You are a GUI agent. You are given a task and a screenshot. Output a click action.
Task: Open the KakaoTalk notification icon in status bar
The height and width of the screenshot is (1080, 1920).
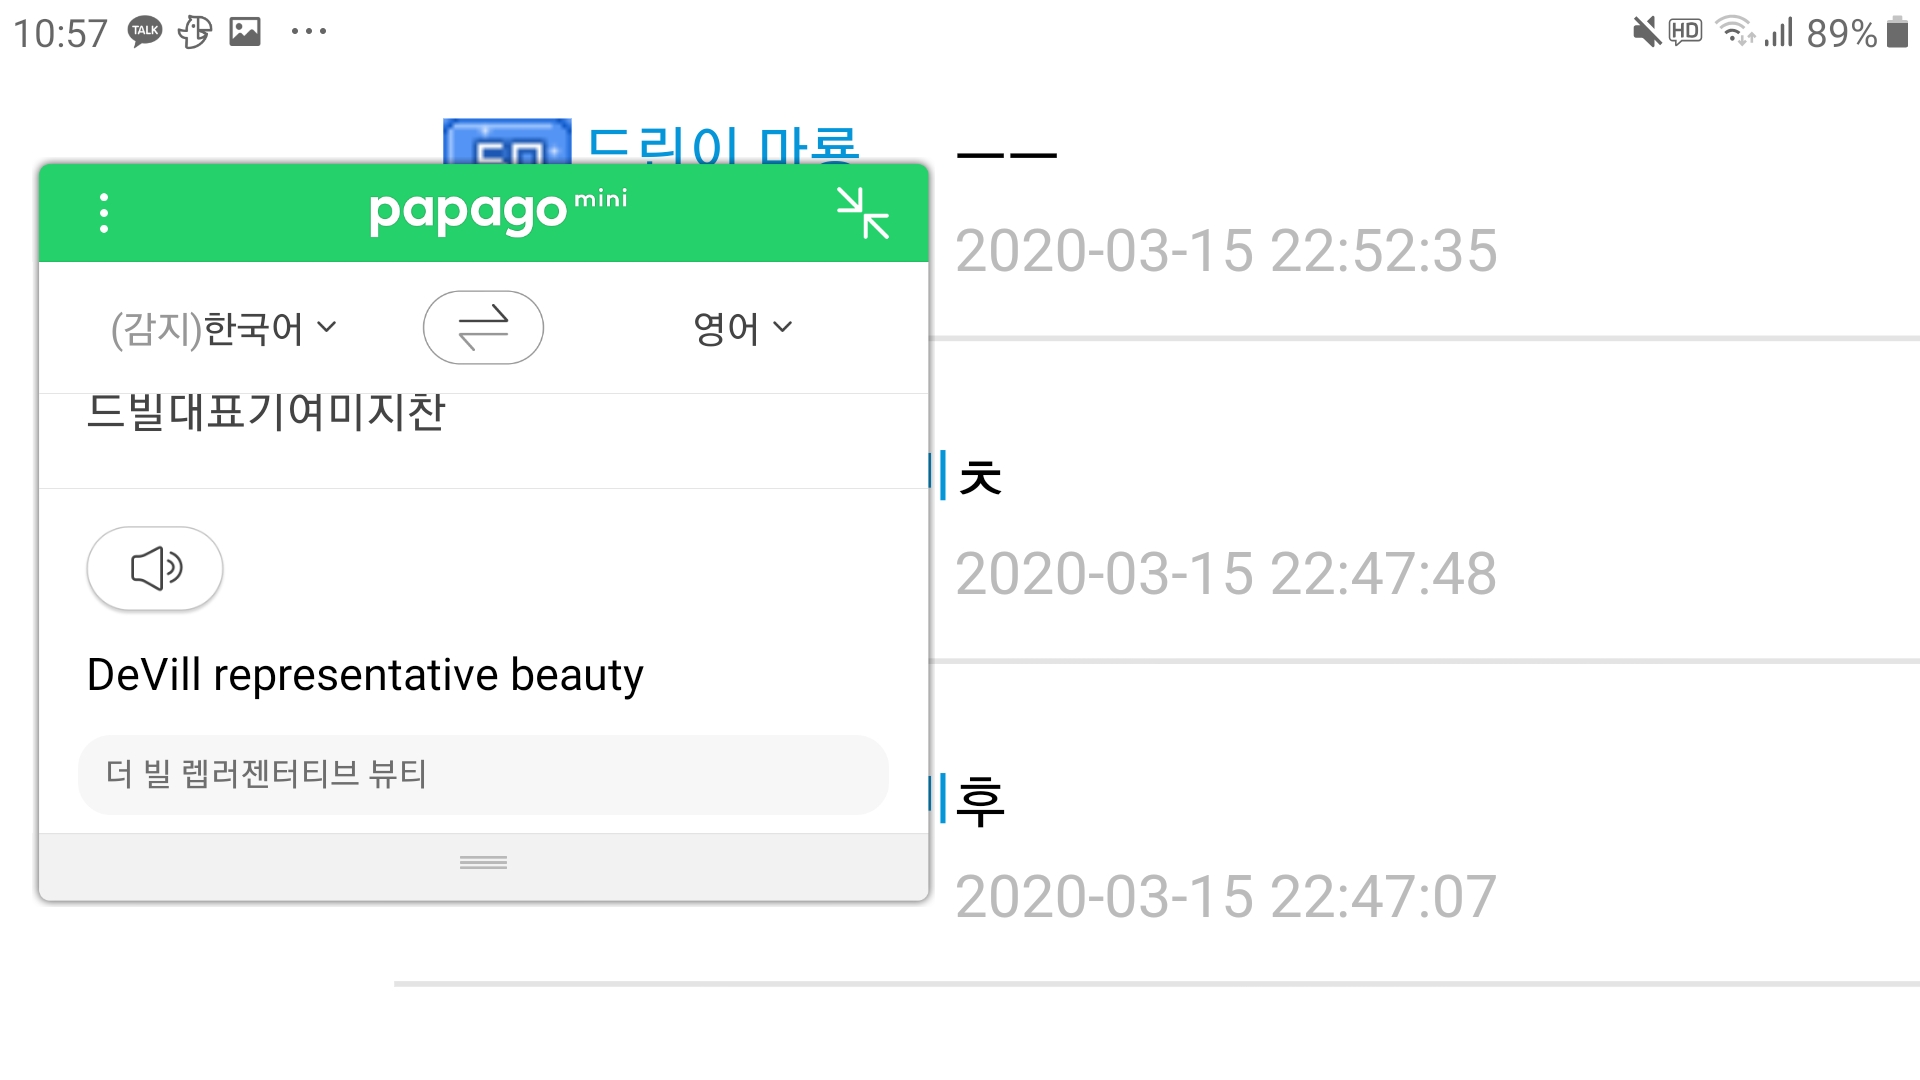pyautogui.click(x=145, y=32)
